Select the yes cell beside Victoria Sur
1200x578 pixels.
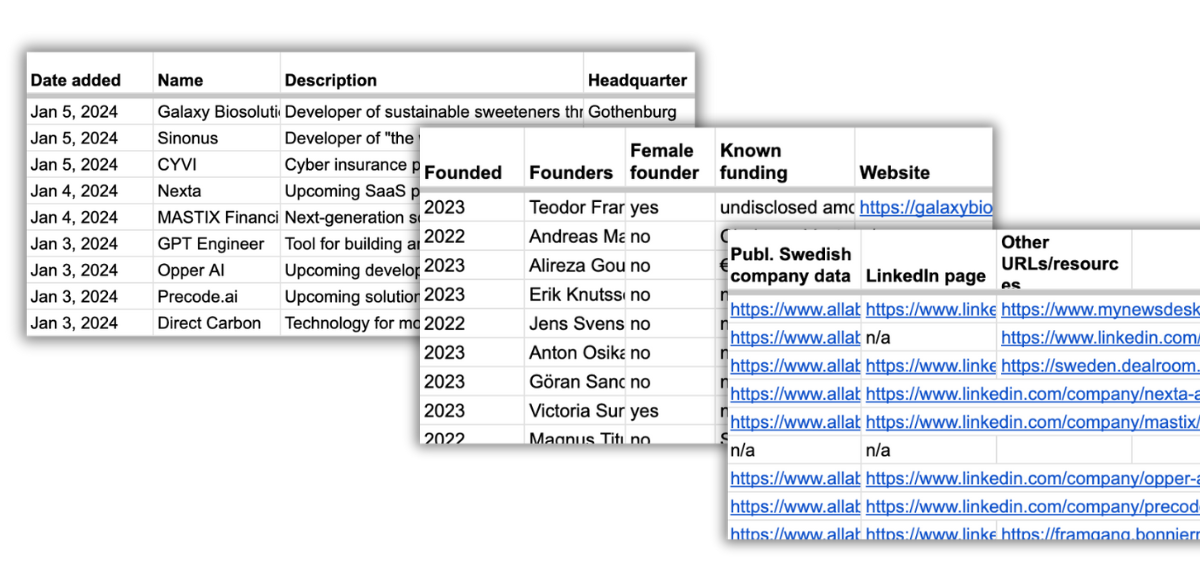coord(670,410)
